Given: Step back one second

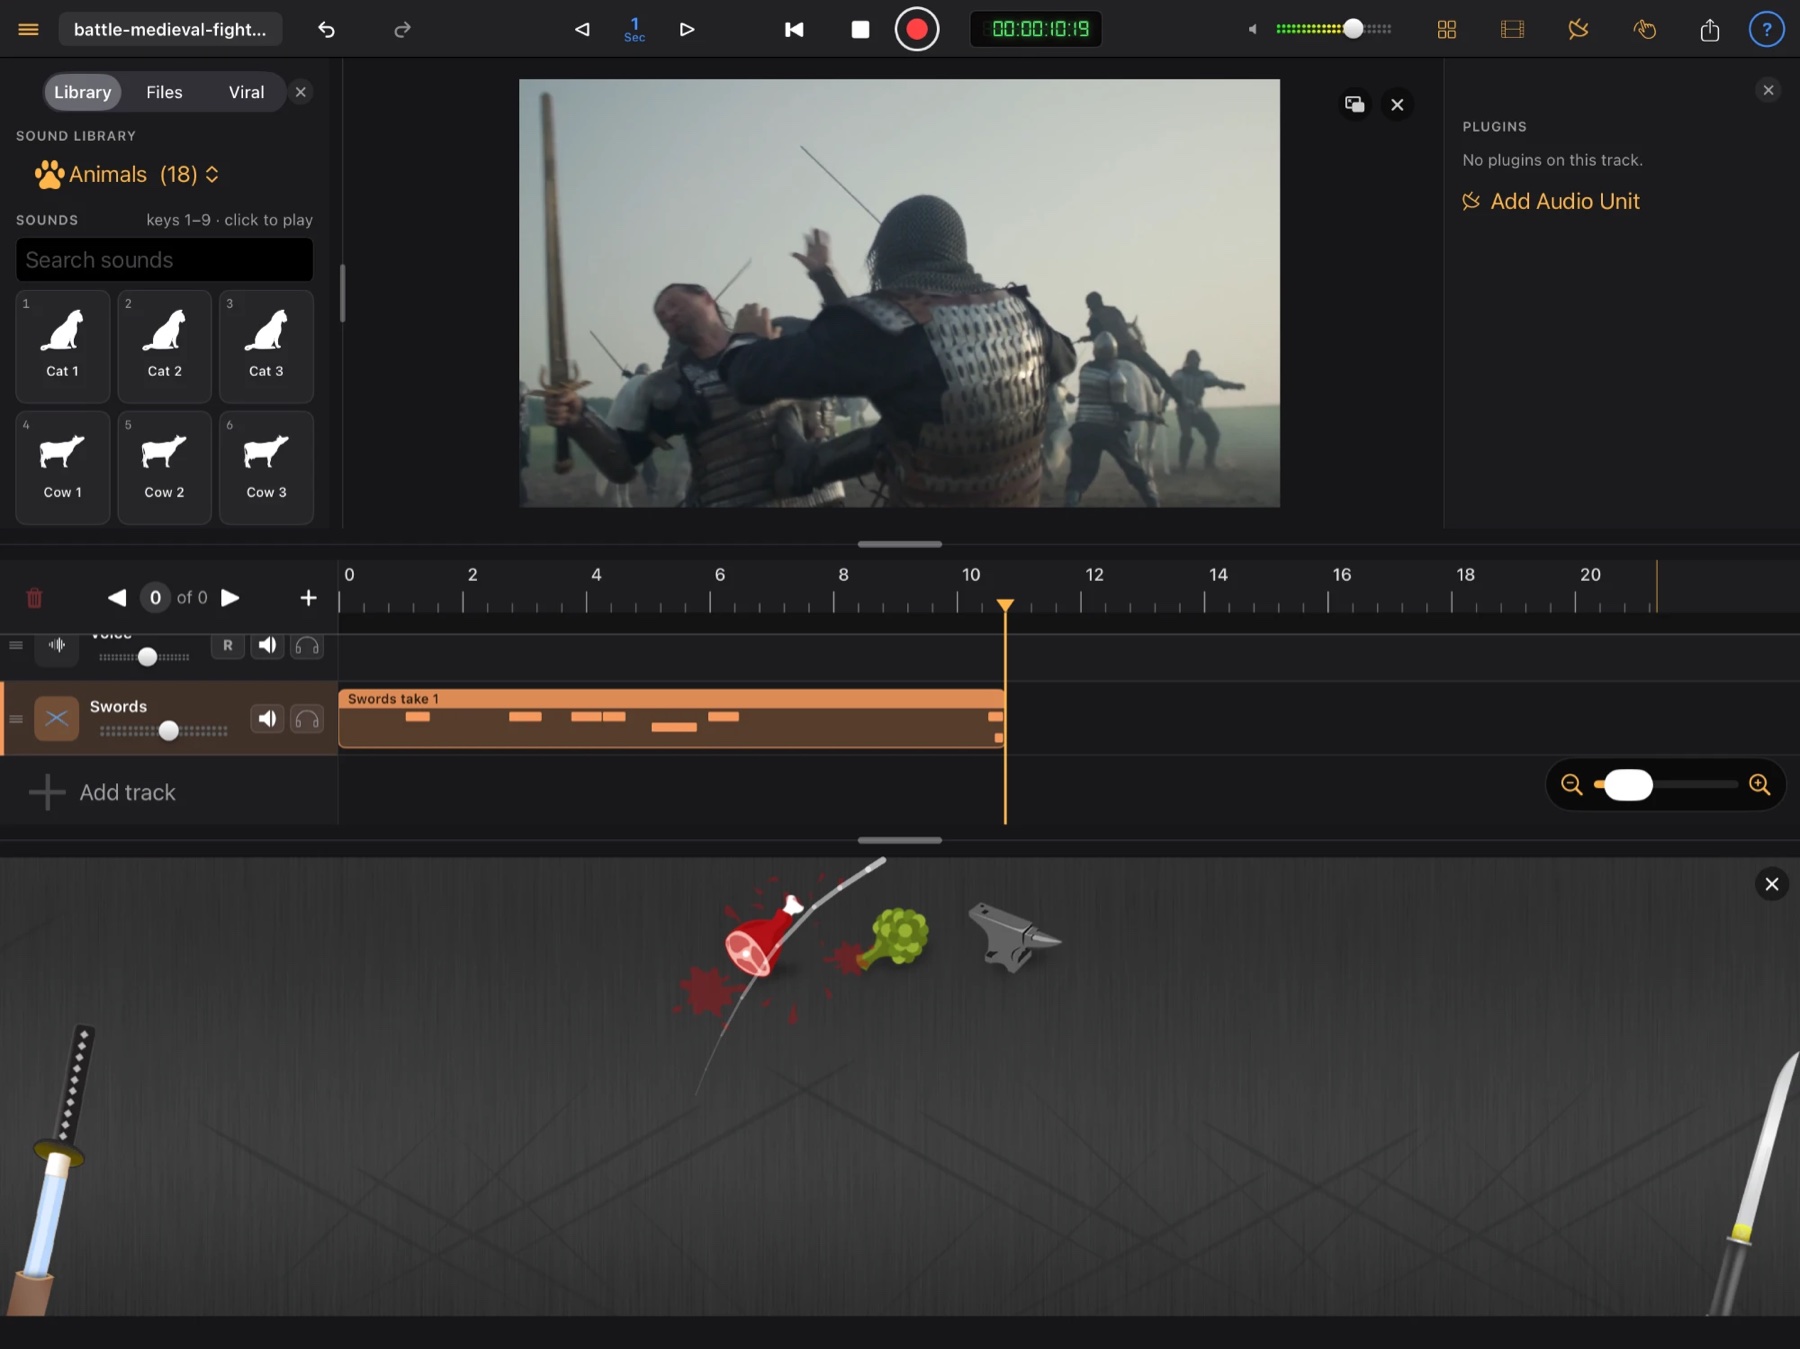Looking at the screenshot, I should (582, 29).
